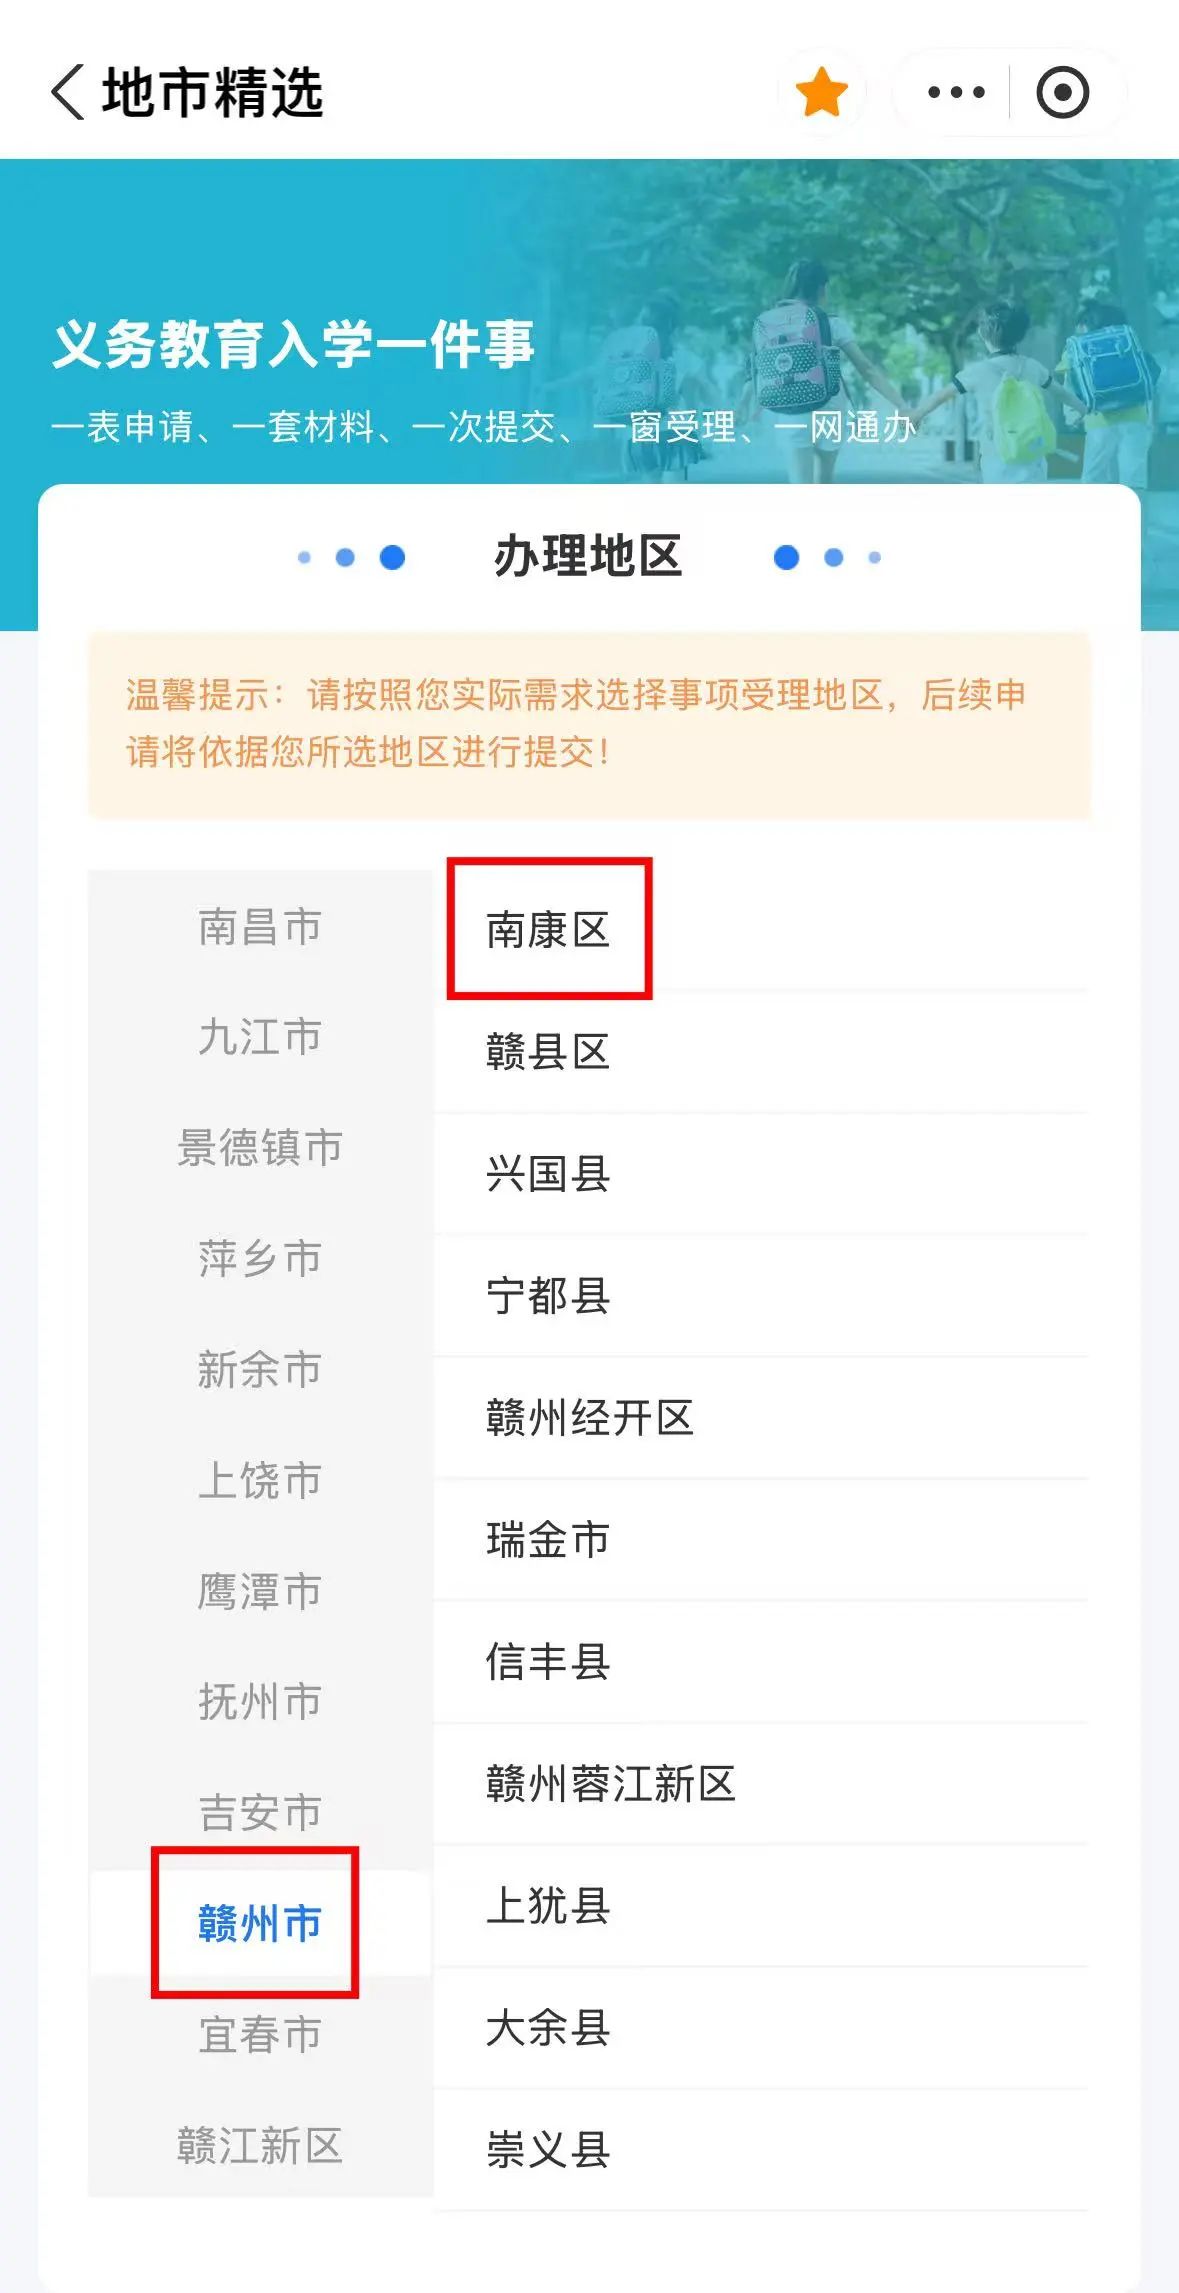
Task: Select 赣县区 from the district list
Action: click(x=548, y=1052)
